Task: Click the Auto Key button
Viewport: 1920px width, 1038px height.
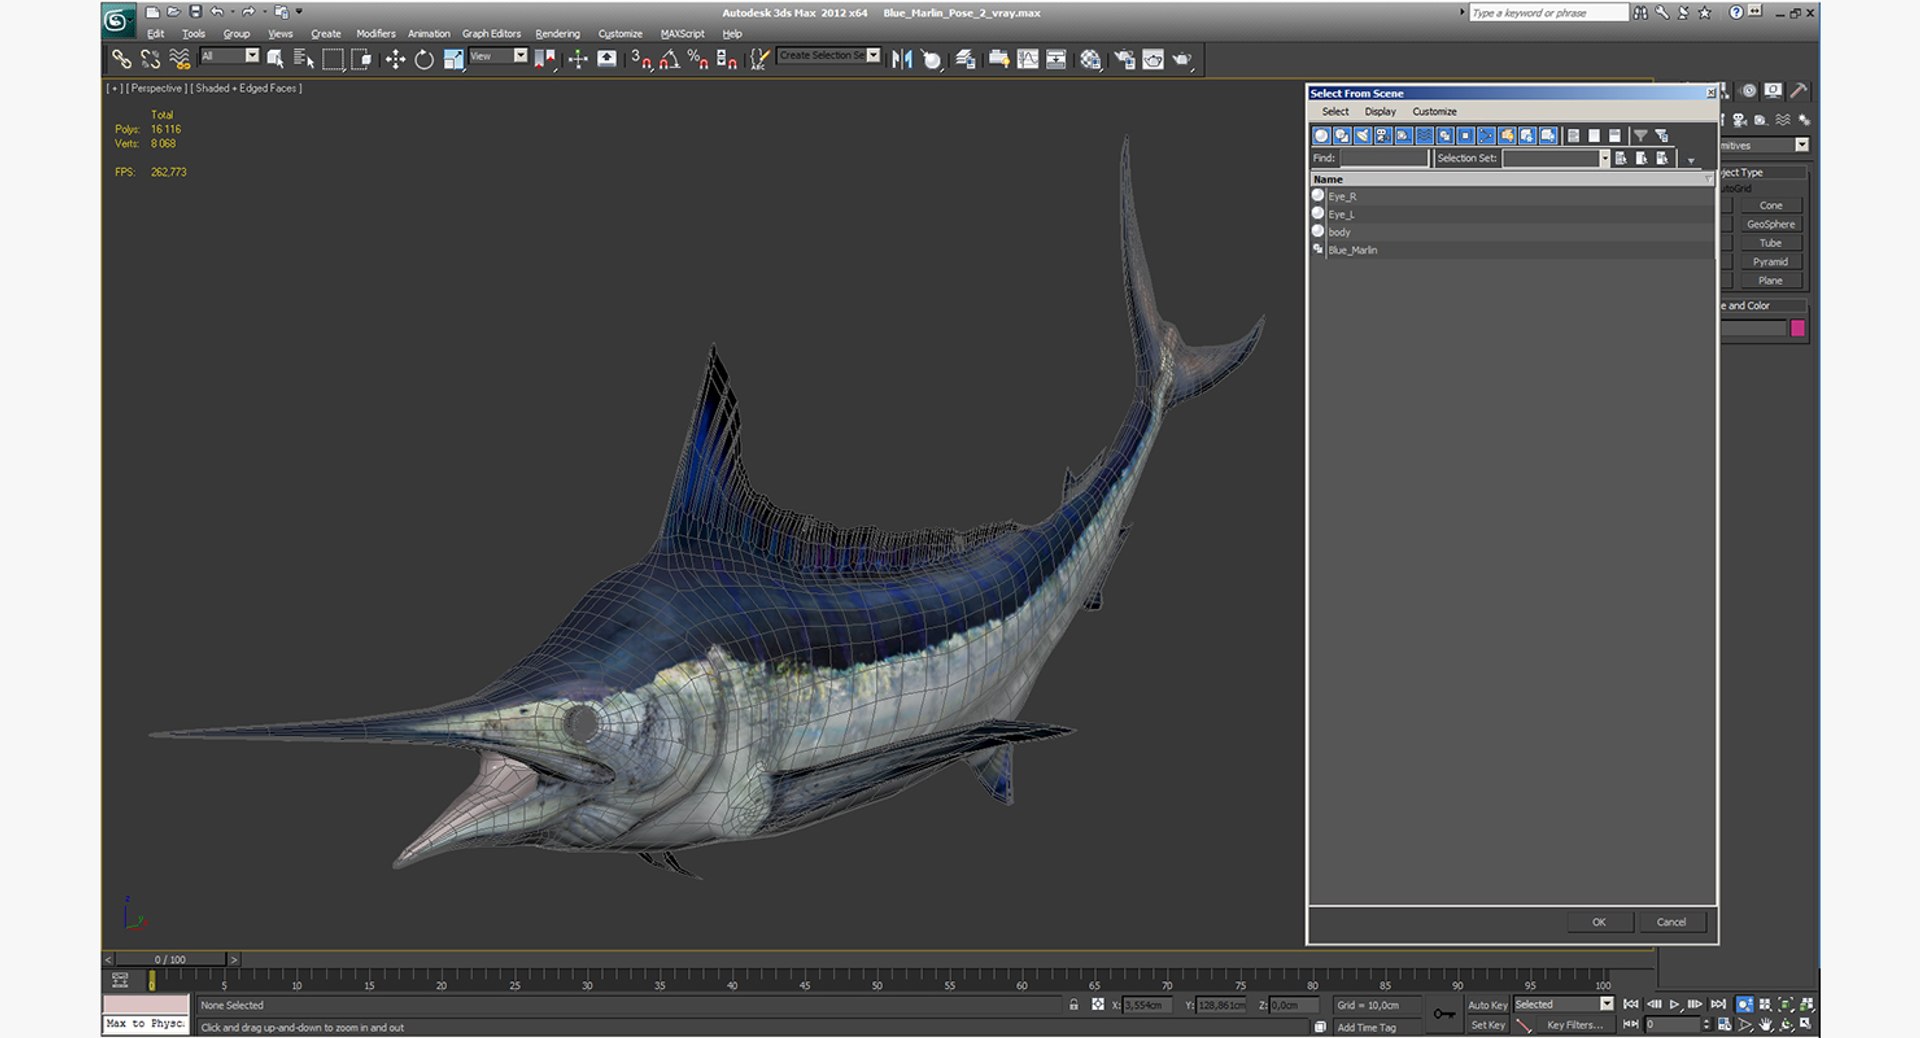Action: click(1487, 1005)
